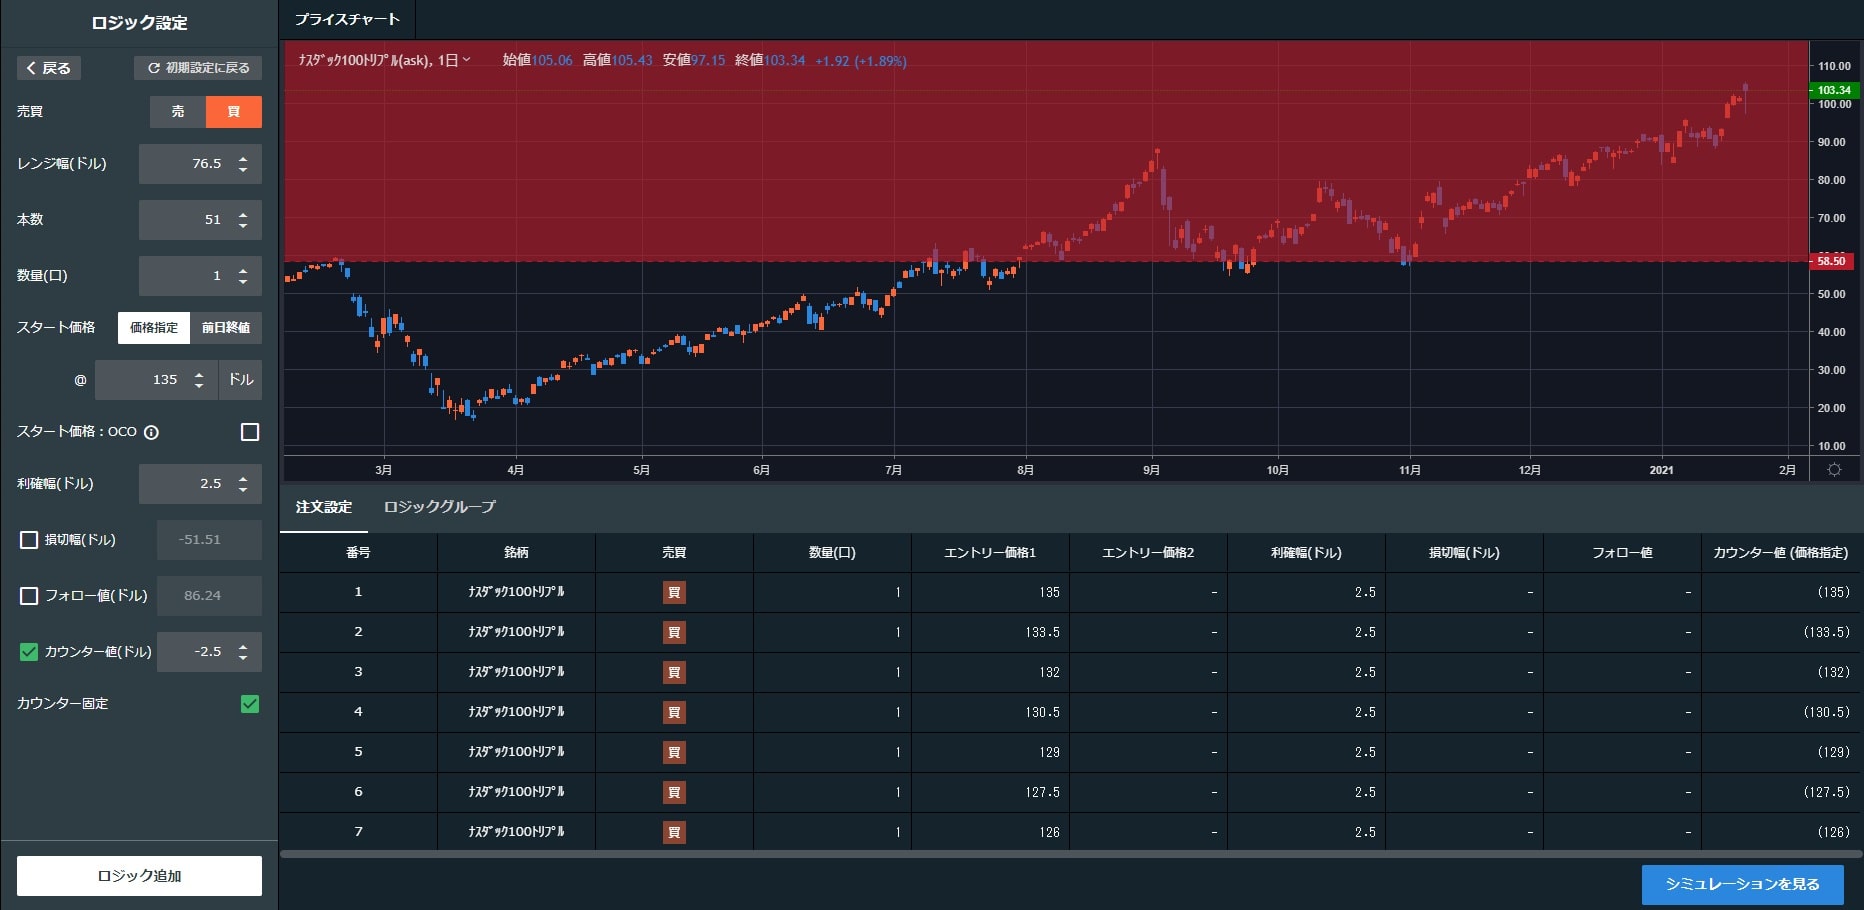The height and width of the screenshot is (910, 1864).
Task: Adjust 利確幅 stepper arrows
Action: 243,484
